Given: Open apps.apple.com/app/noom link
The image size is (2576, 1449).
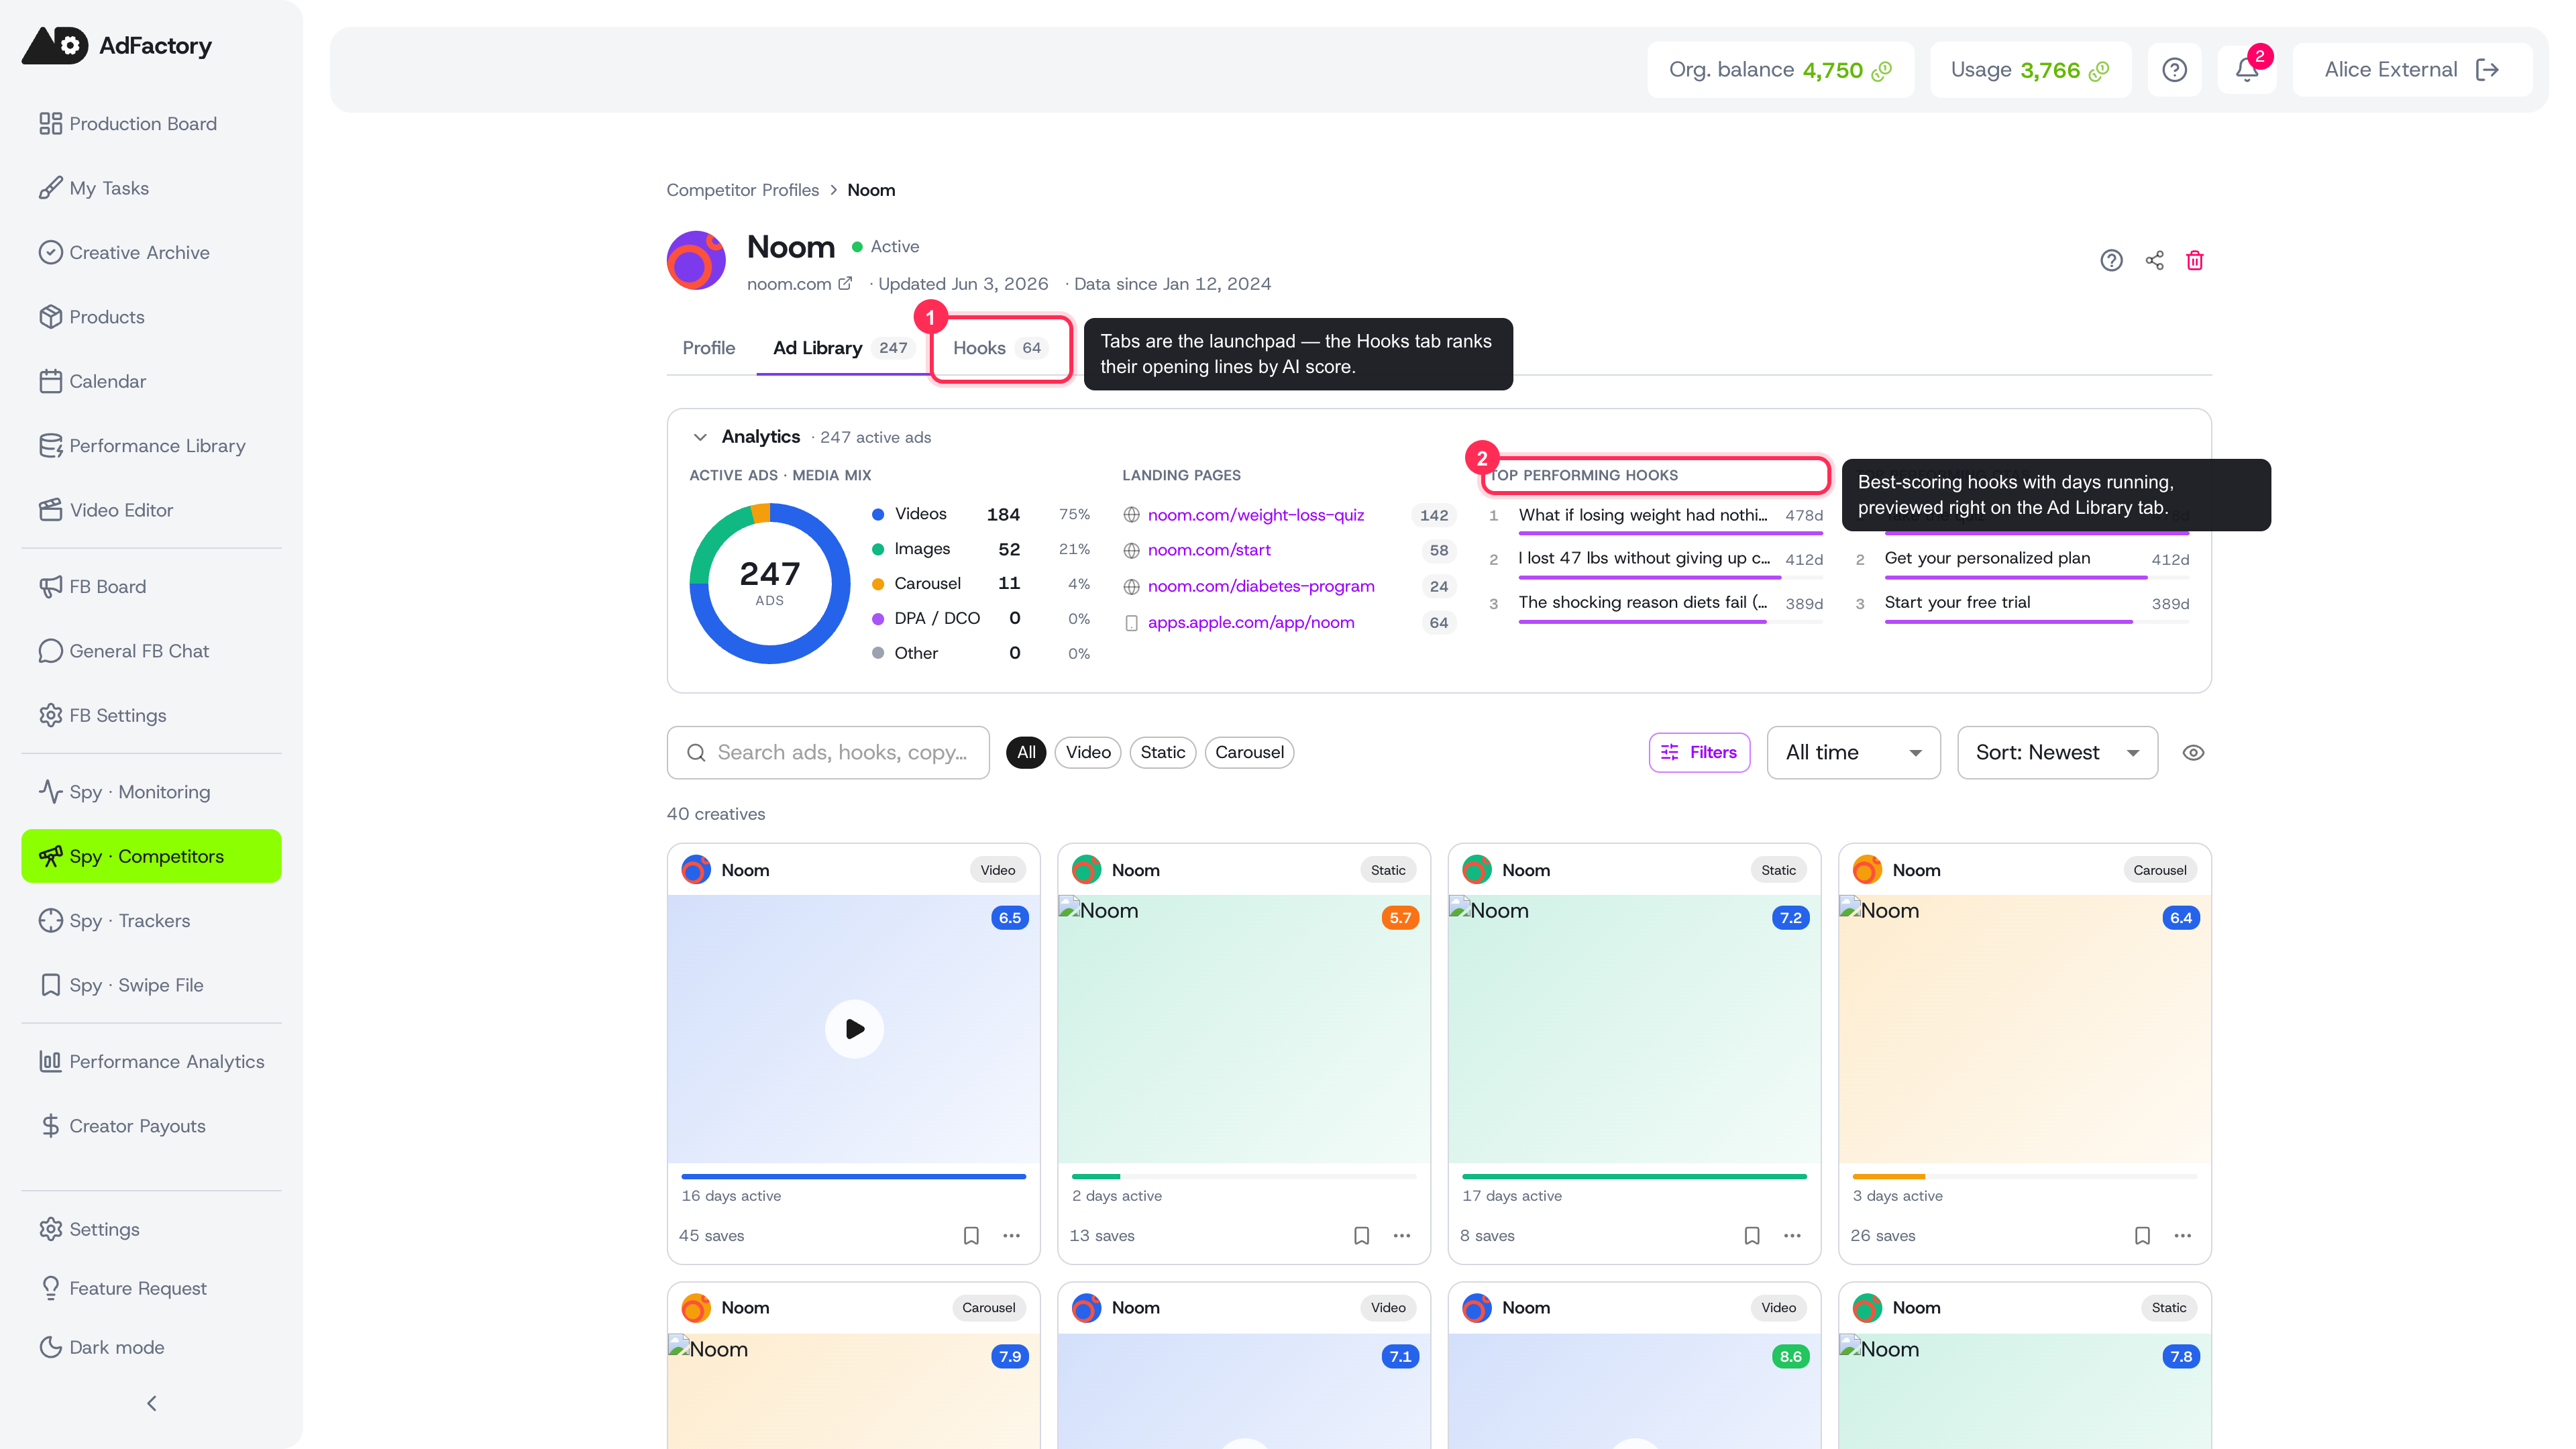Looking at the screenshot, I should point(1250,622).
